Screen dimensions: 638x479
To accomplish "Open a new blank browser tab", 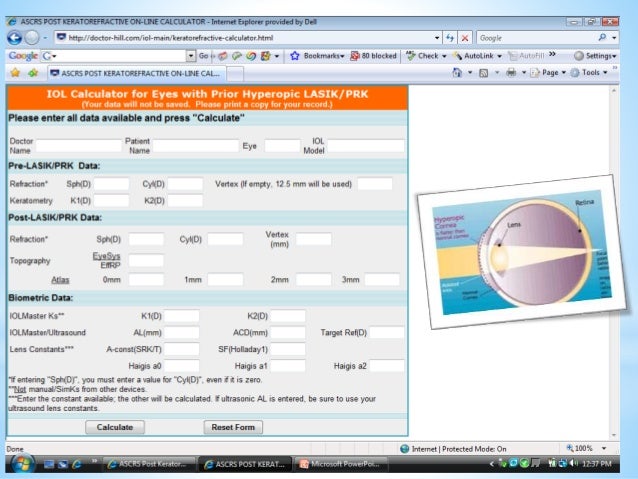I will coord(235,74).
